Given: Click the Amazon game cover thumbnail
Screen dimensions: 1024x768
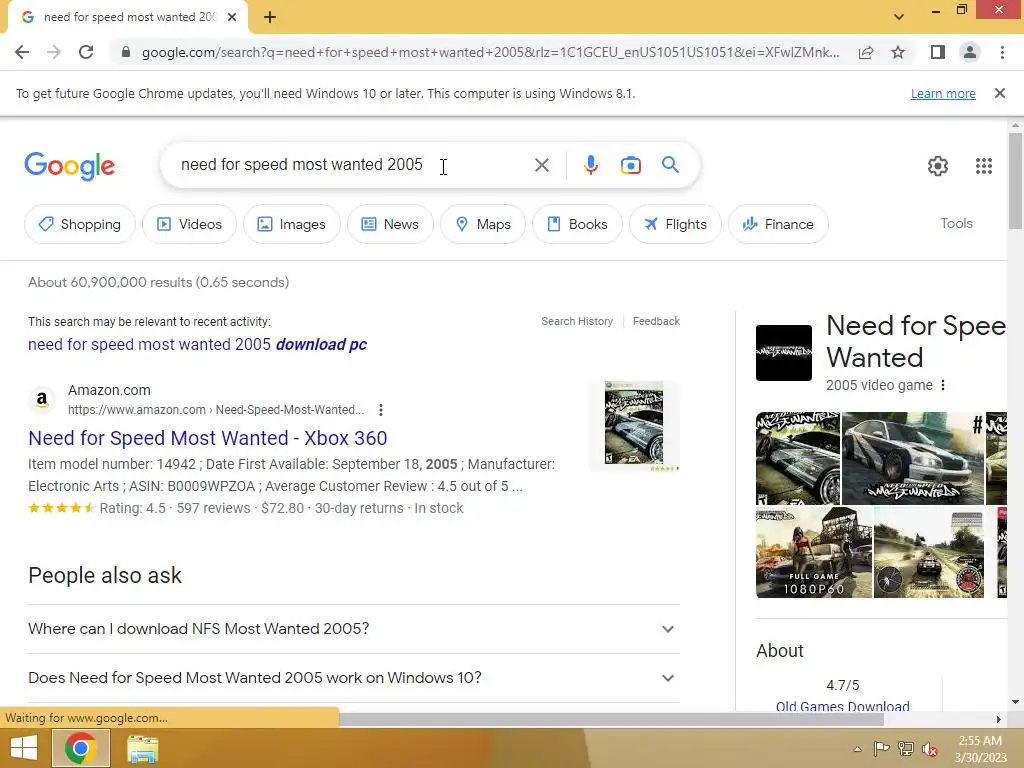Looking at the screenshot, I should click(x=634, y=426).
